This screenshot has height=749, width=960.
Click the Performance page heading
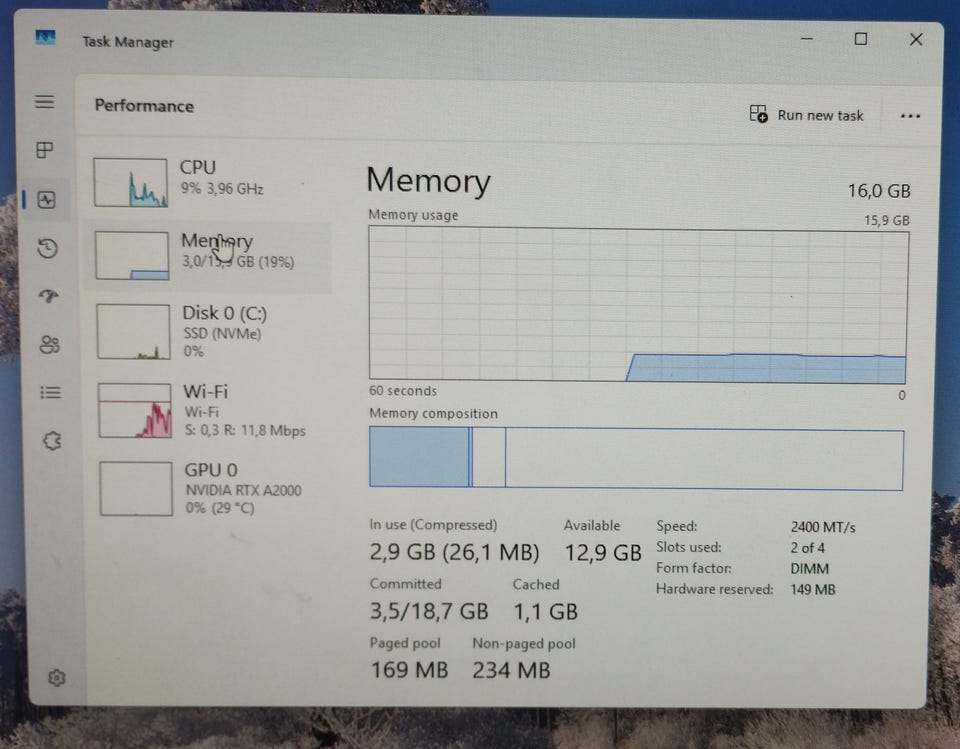pyautogui.click(x=144, y=106)
